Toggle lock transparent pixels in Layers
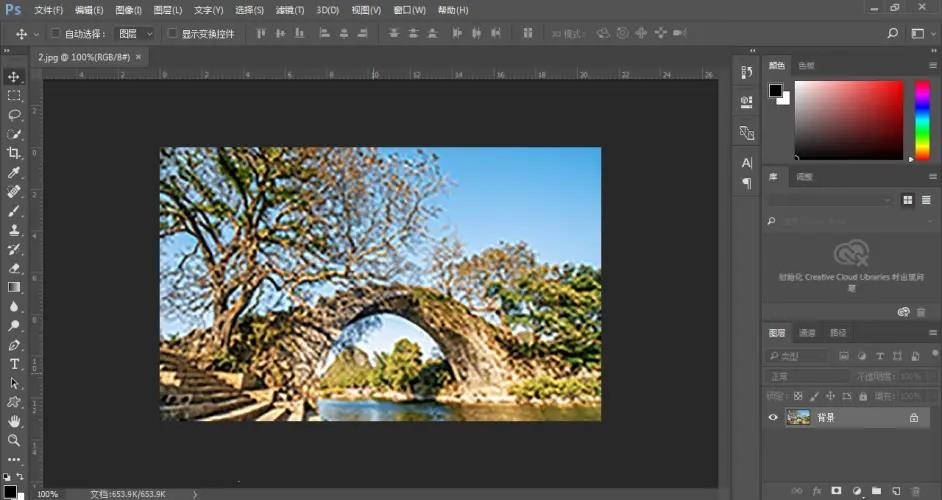The image size is (942, 500). click(798, 396)
